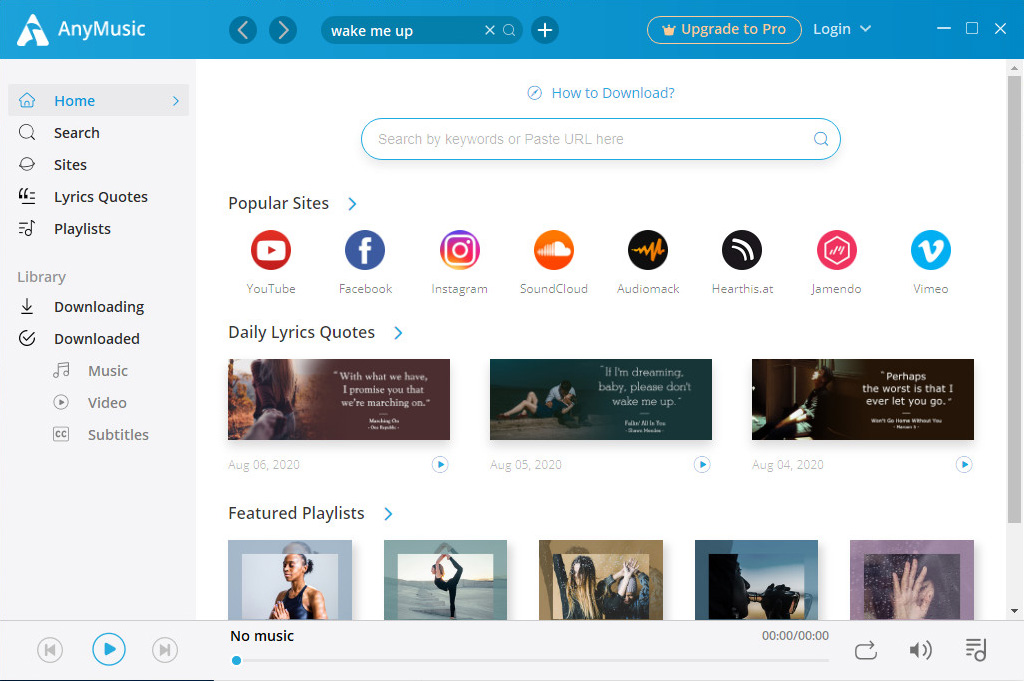The width and height of the screenshot is (1024, 681).
Task: Click the Featured Playlists heading
Action: click(296, 514)
